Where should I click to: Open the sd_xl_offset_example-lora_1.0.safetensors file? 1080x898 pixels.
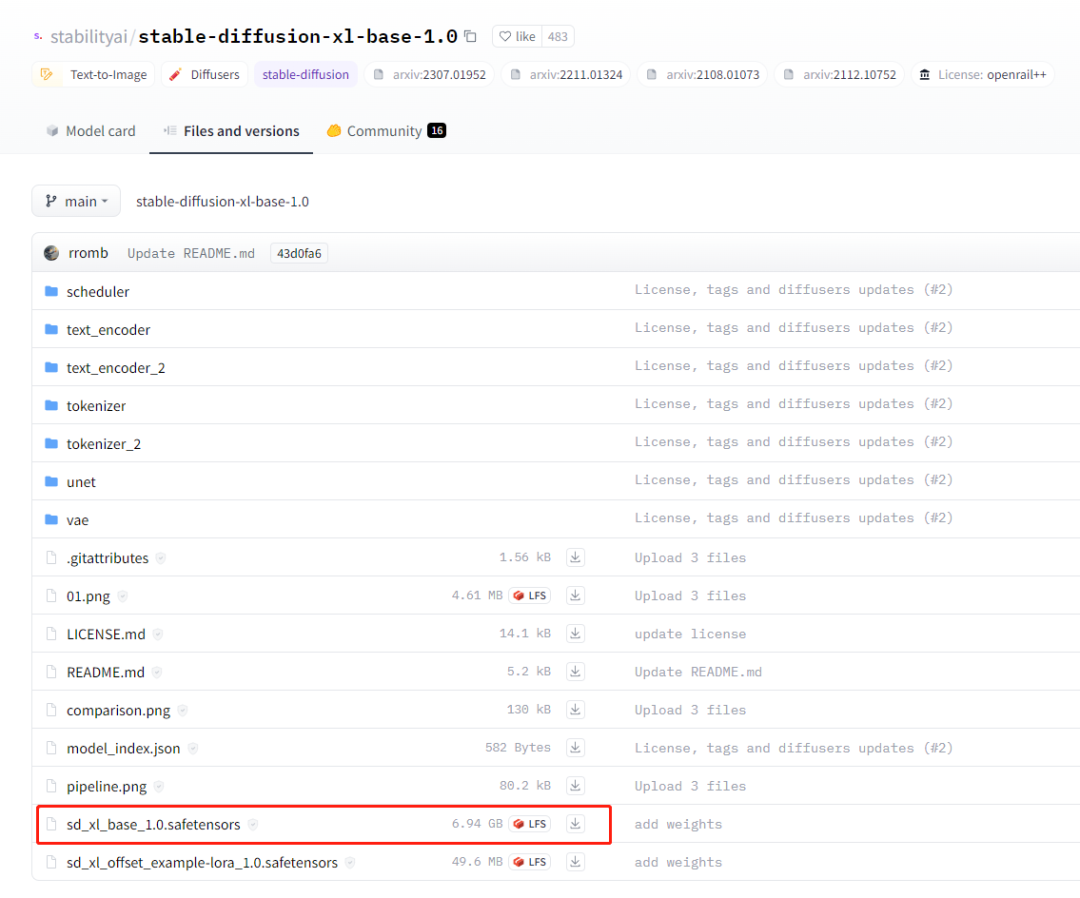click(202, 863)
